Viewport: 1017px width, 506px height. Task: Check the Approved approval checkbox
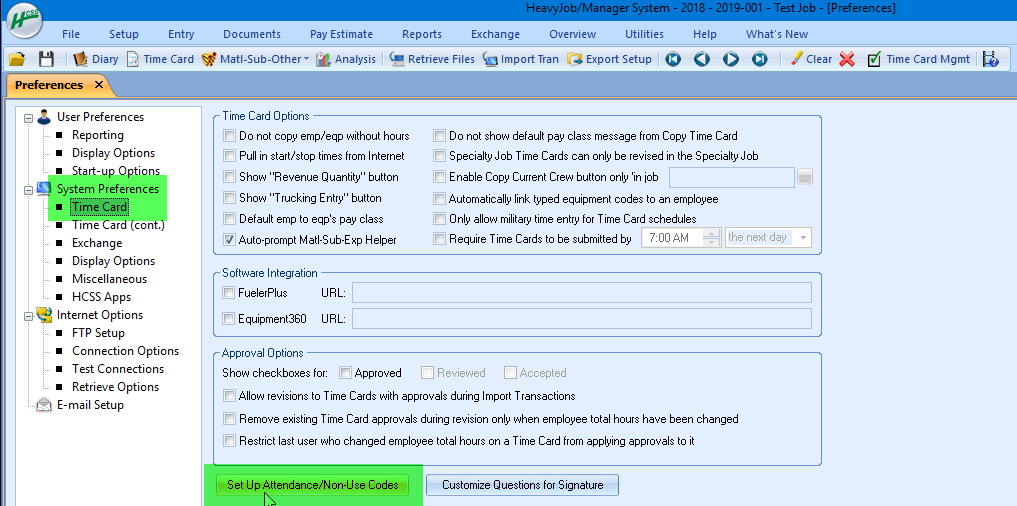(x=346, y=373)
